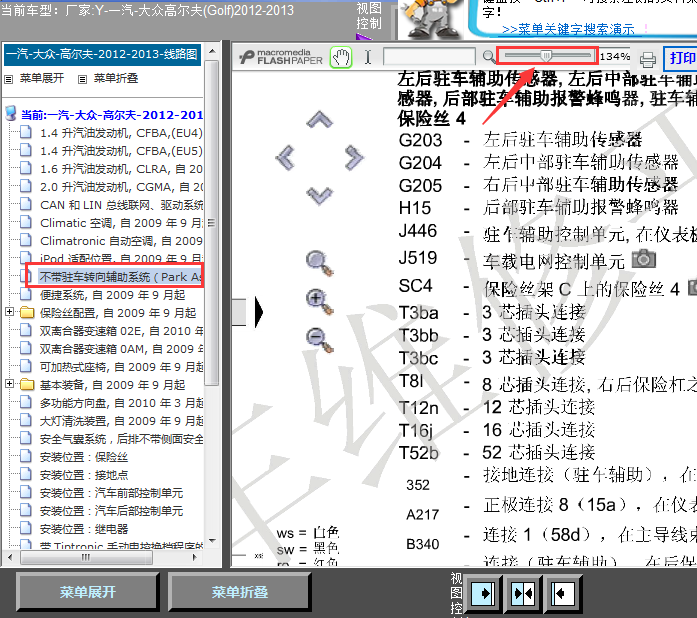Click the bottom 菜单展开 button

coord(88,592)
